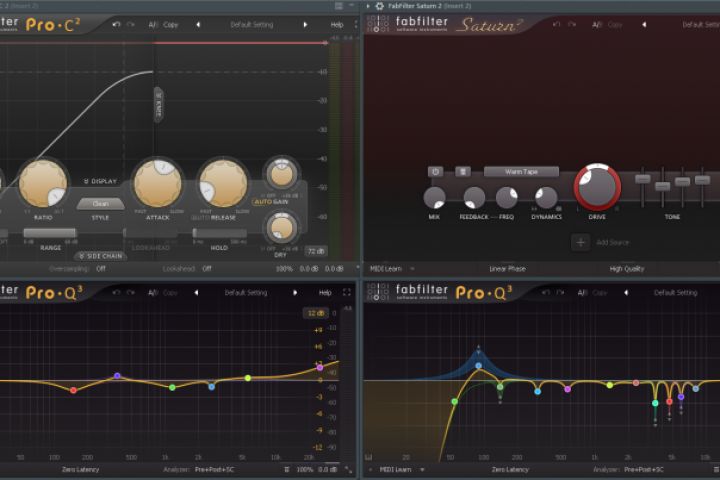Click redo arrow in Saturn 2 header
Screen dimensions: 720x480
coord(572,24)
